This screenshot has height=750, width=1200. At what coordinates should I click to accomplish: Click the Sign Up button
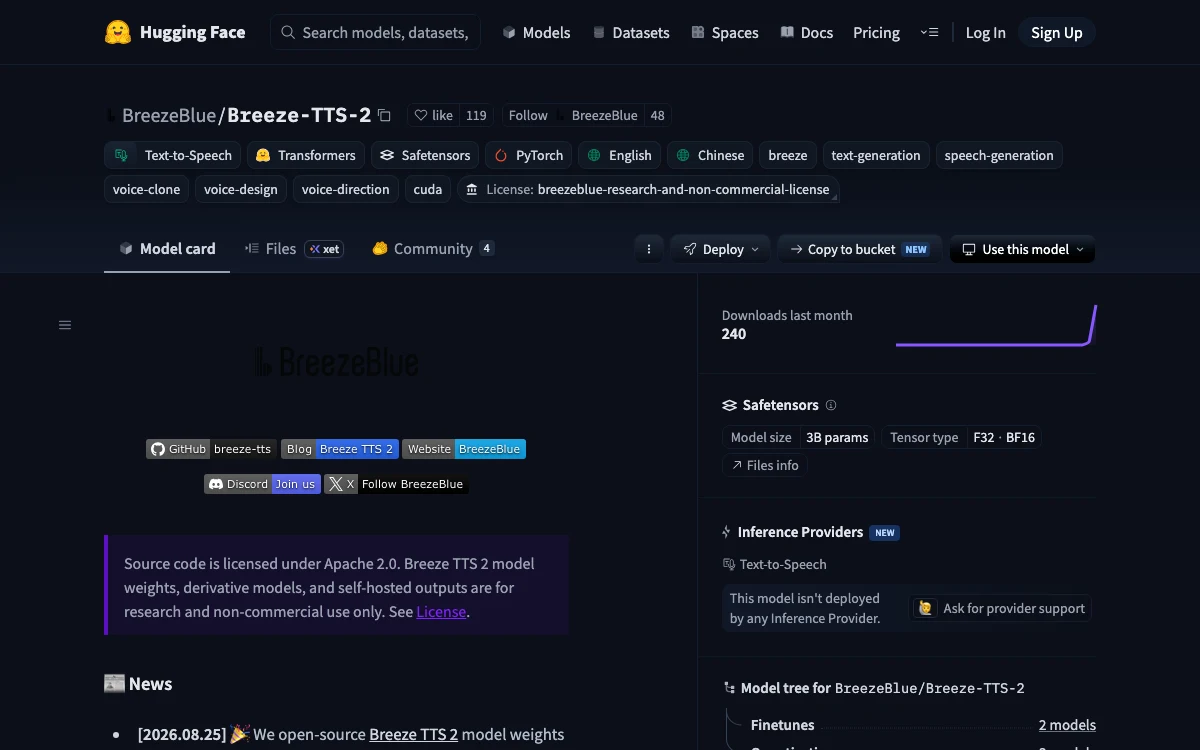click(1056, 32)
